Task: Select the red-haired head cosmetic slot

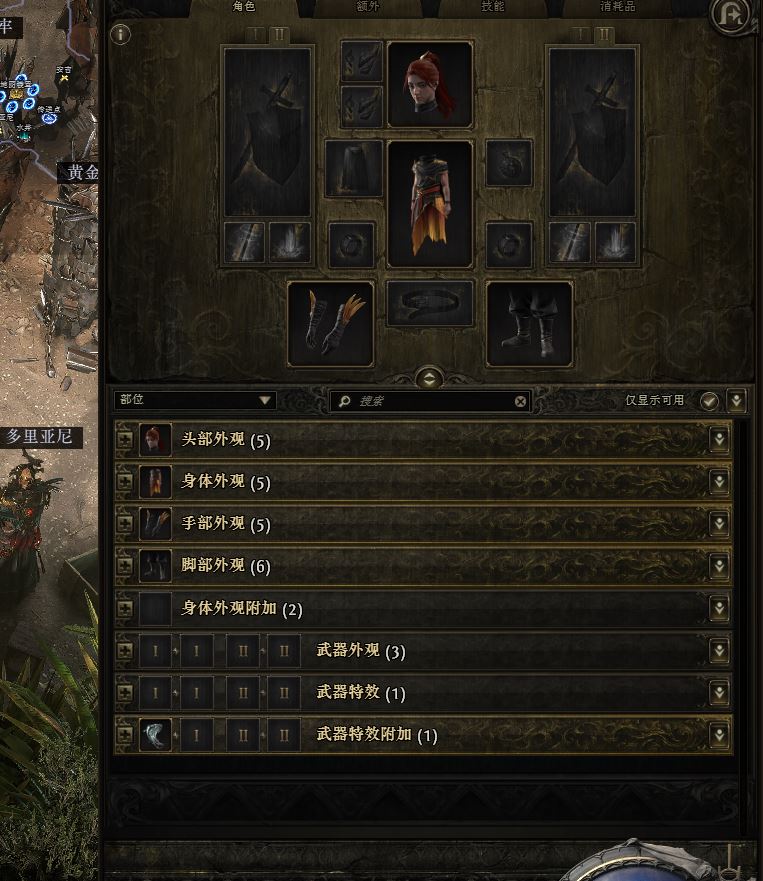Action: 430,84
